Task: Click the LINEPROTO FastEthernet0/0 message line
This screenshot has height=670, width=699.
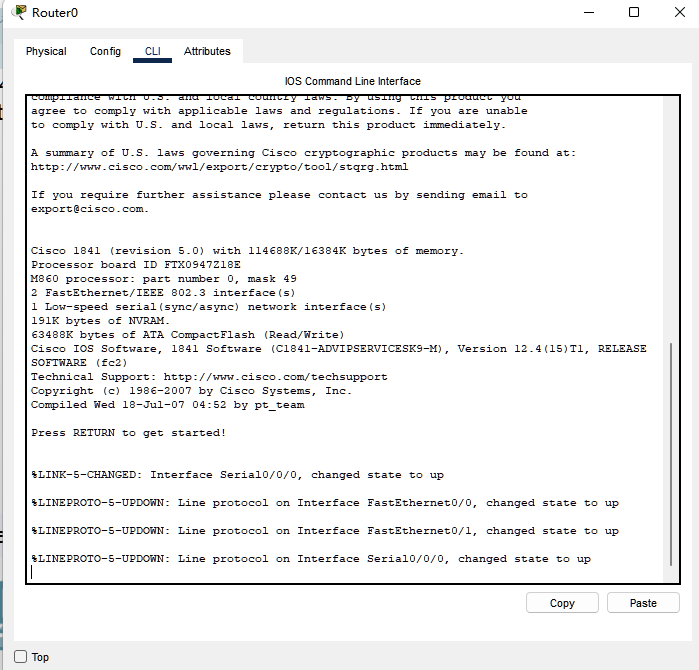Action: click(x=325, y=503)
